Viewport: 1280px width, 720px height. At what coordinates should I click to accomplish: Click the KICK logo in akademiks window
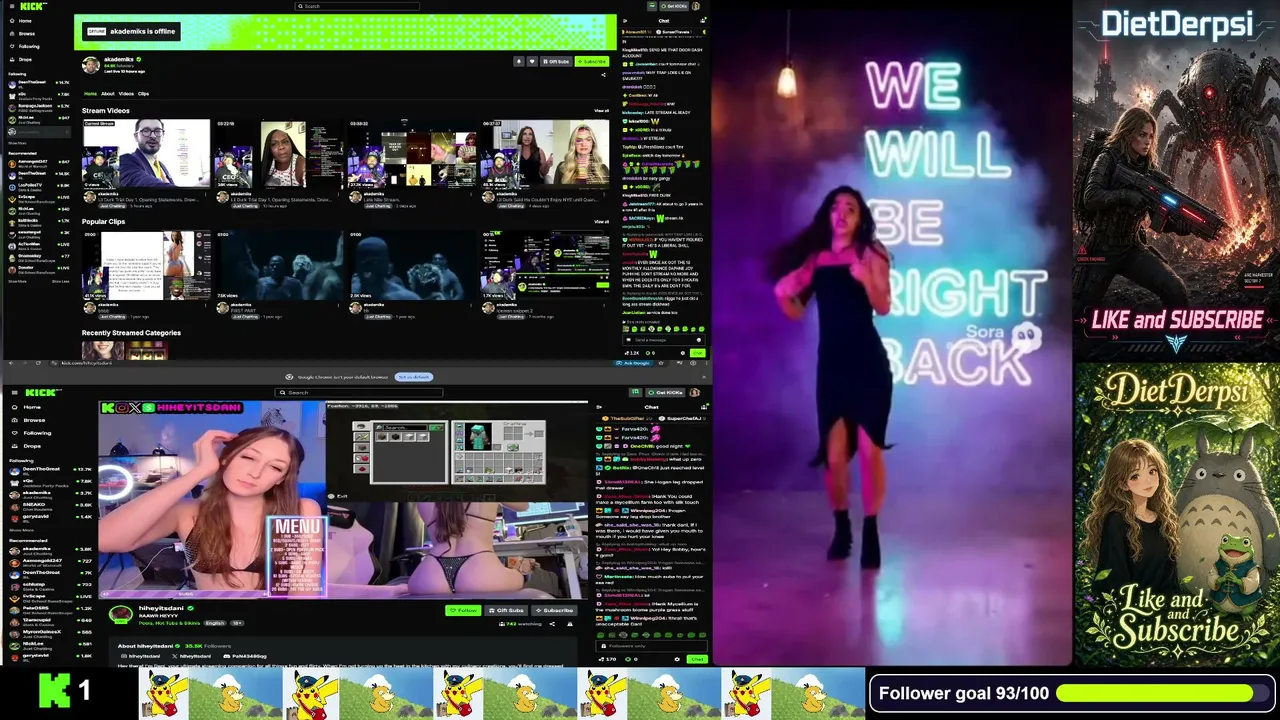tap(33, 6)
